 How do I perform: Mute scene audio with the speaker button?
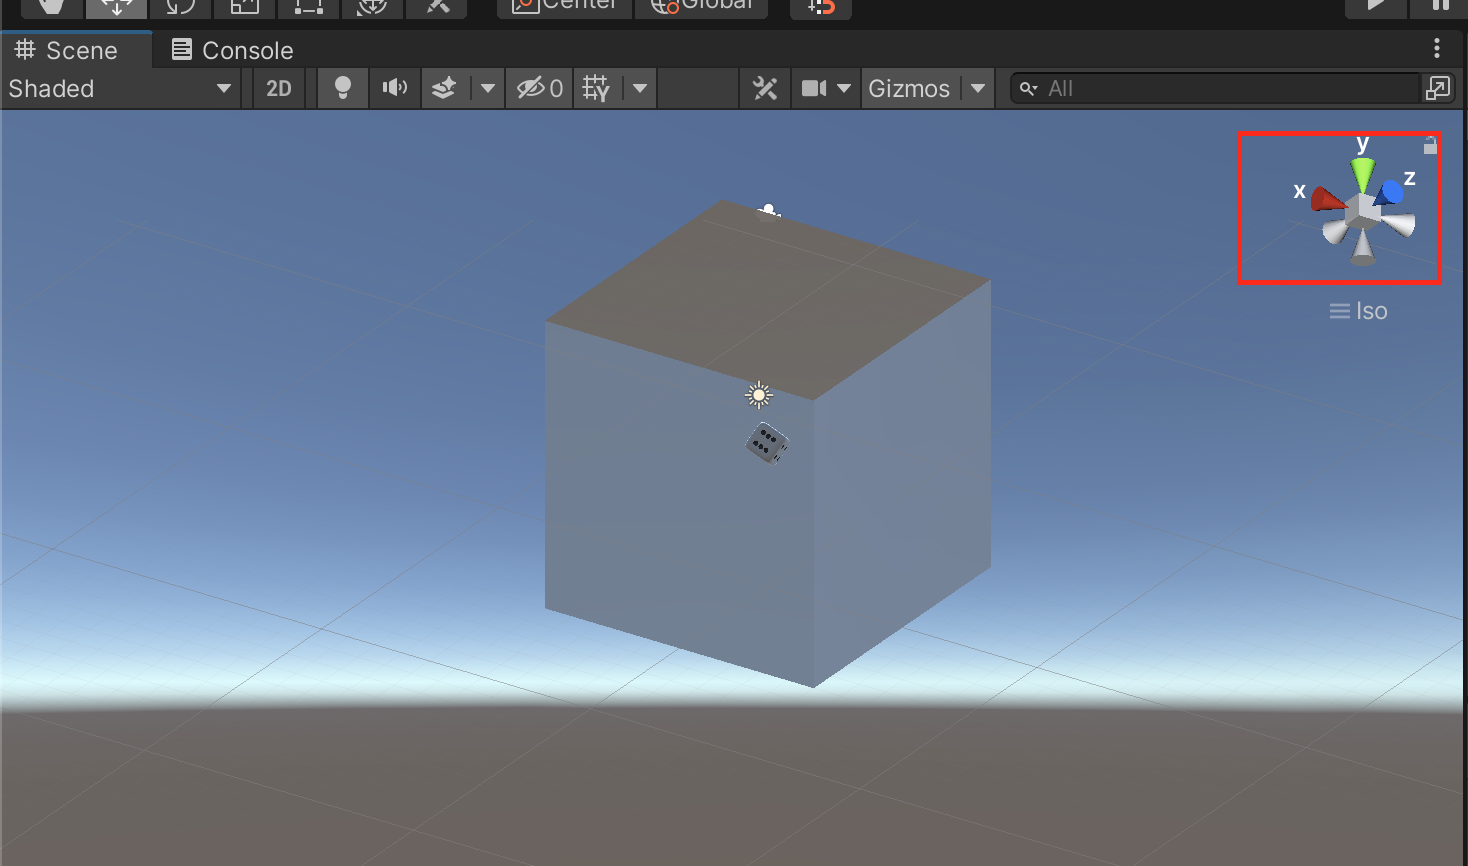pyautogui.click(x=395, y=89)
